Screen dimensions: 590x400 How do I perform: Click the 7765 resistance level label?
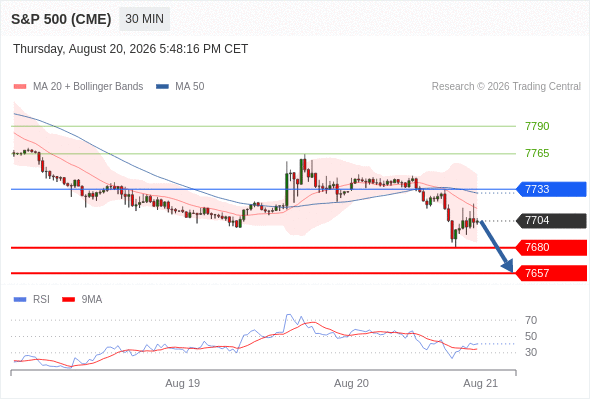[537, 153]
